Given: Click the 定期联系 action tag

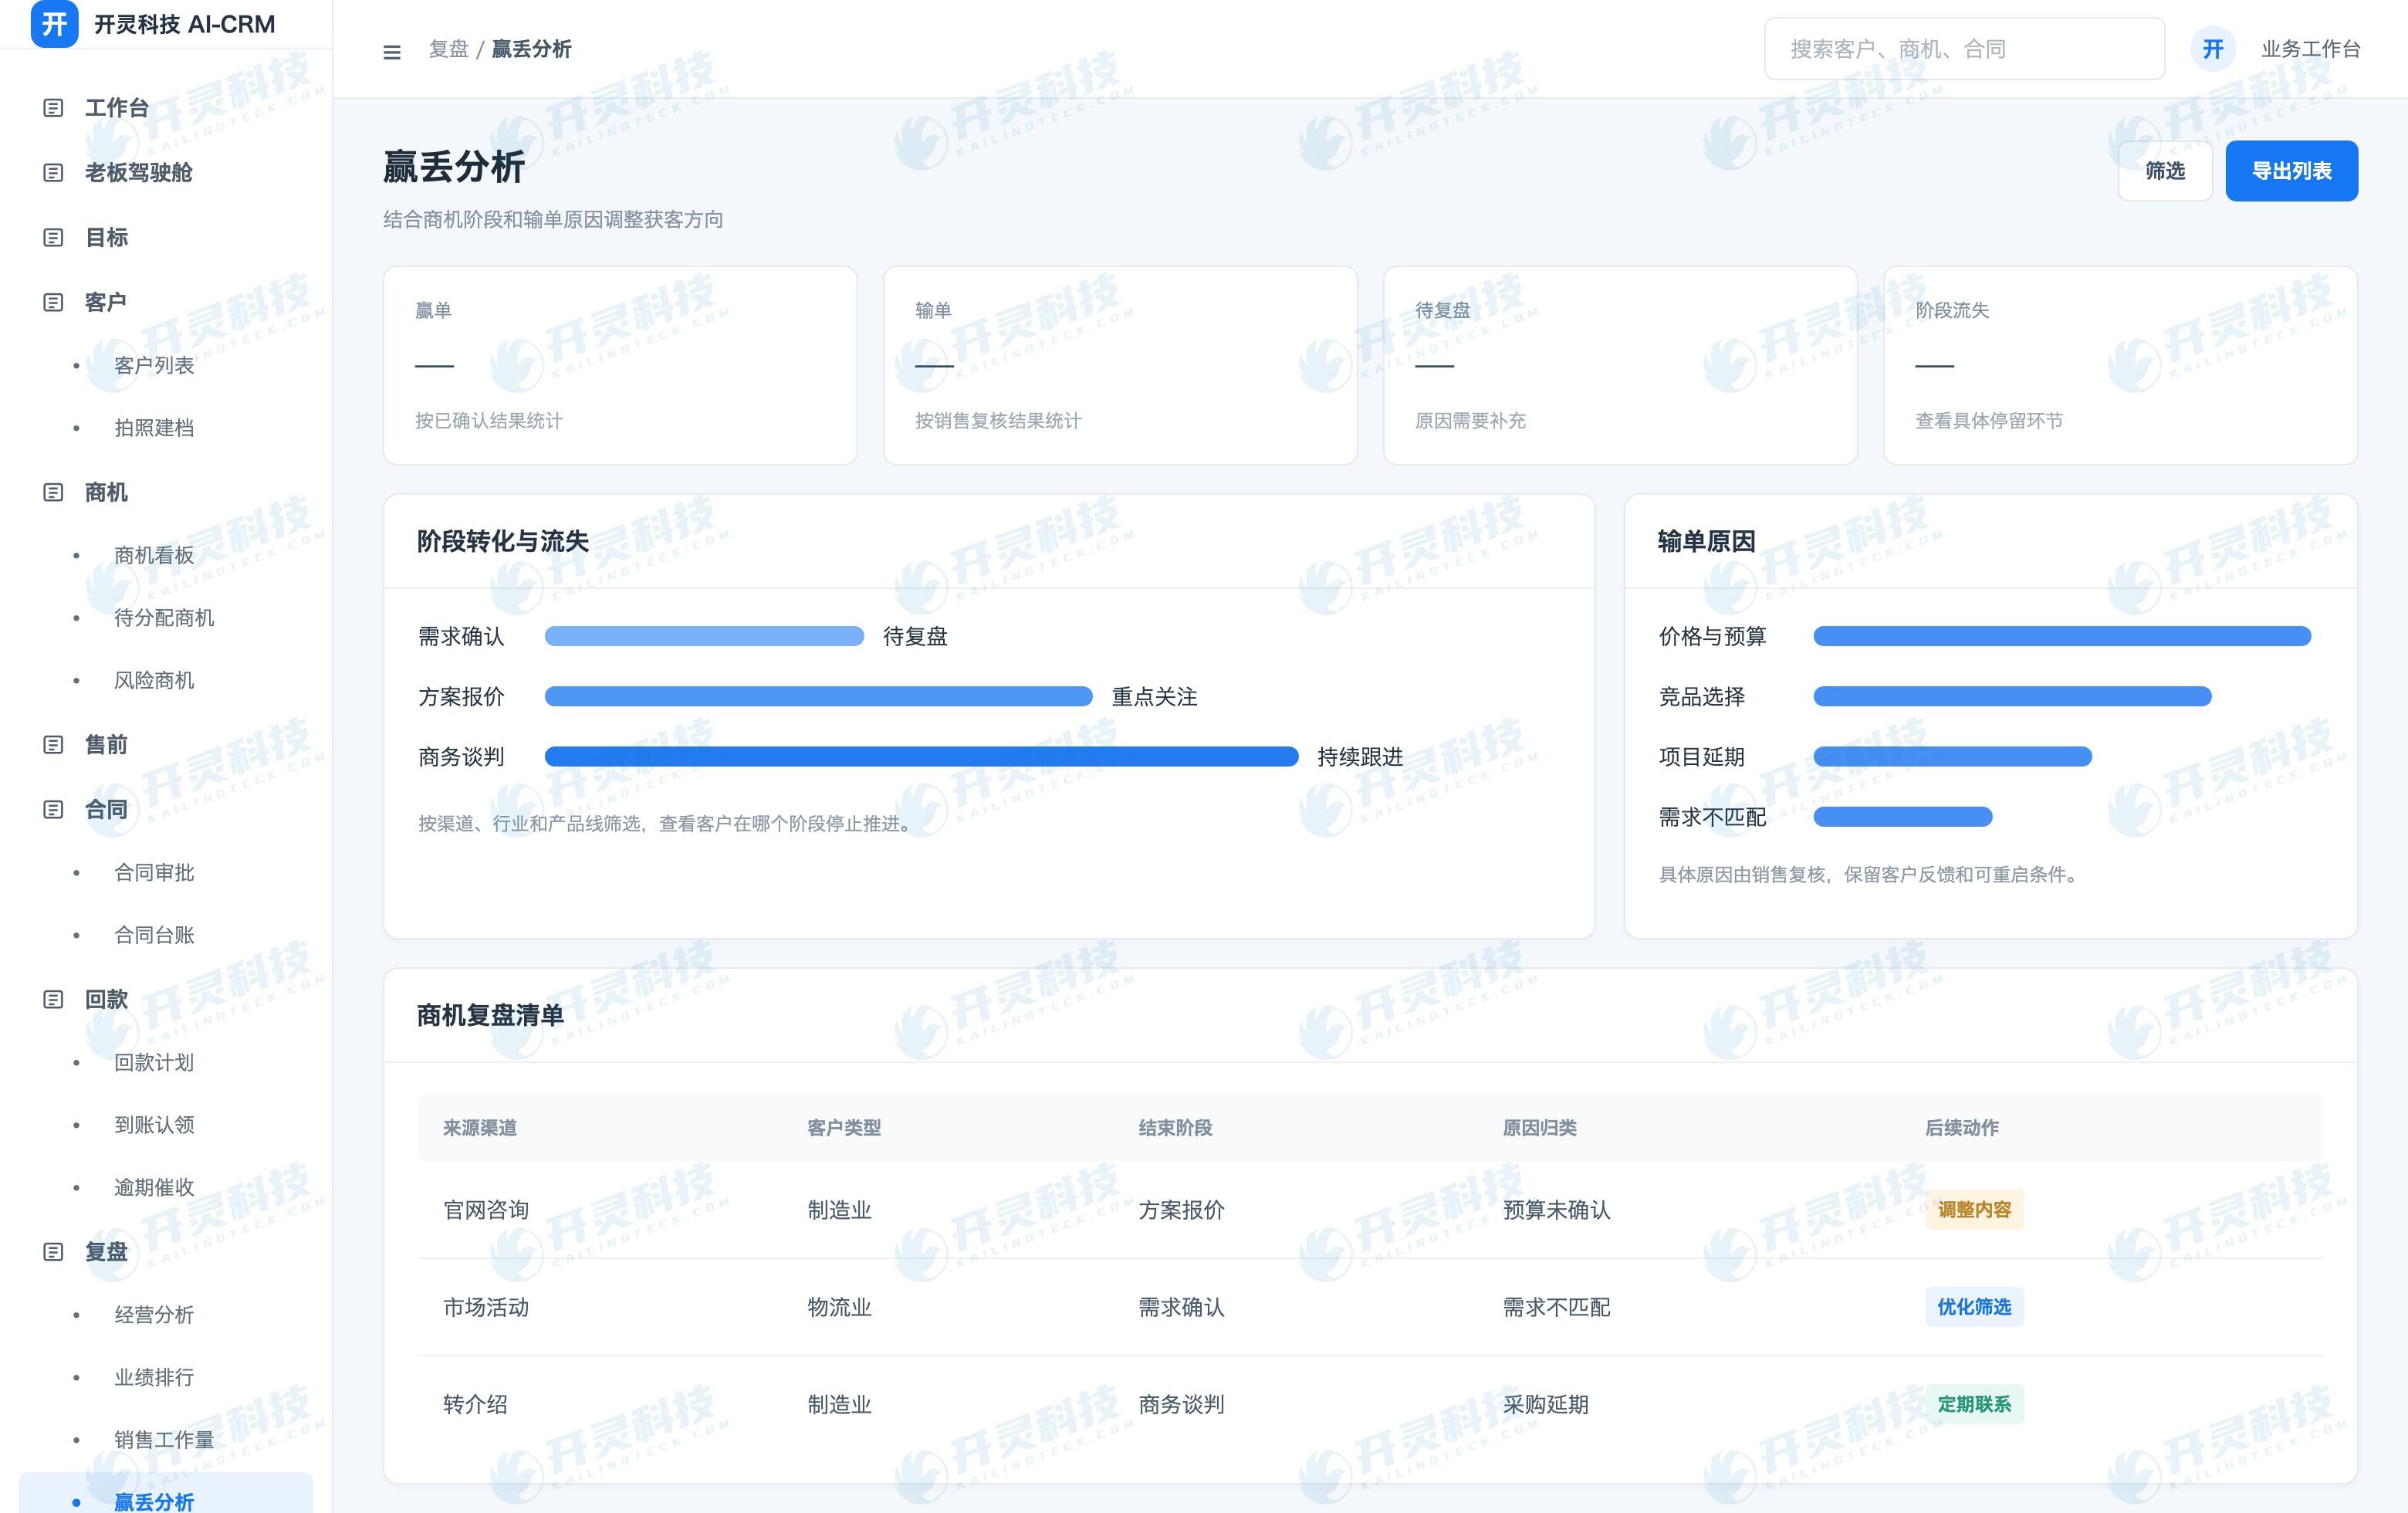Looking at the screenshot, I should [x=1974, y=1404].
